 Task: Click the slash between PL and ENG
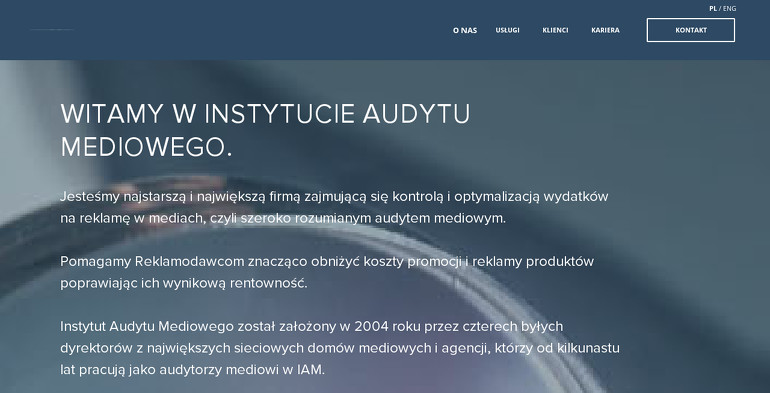(720, 8)
